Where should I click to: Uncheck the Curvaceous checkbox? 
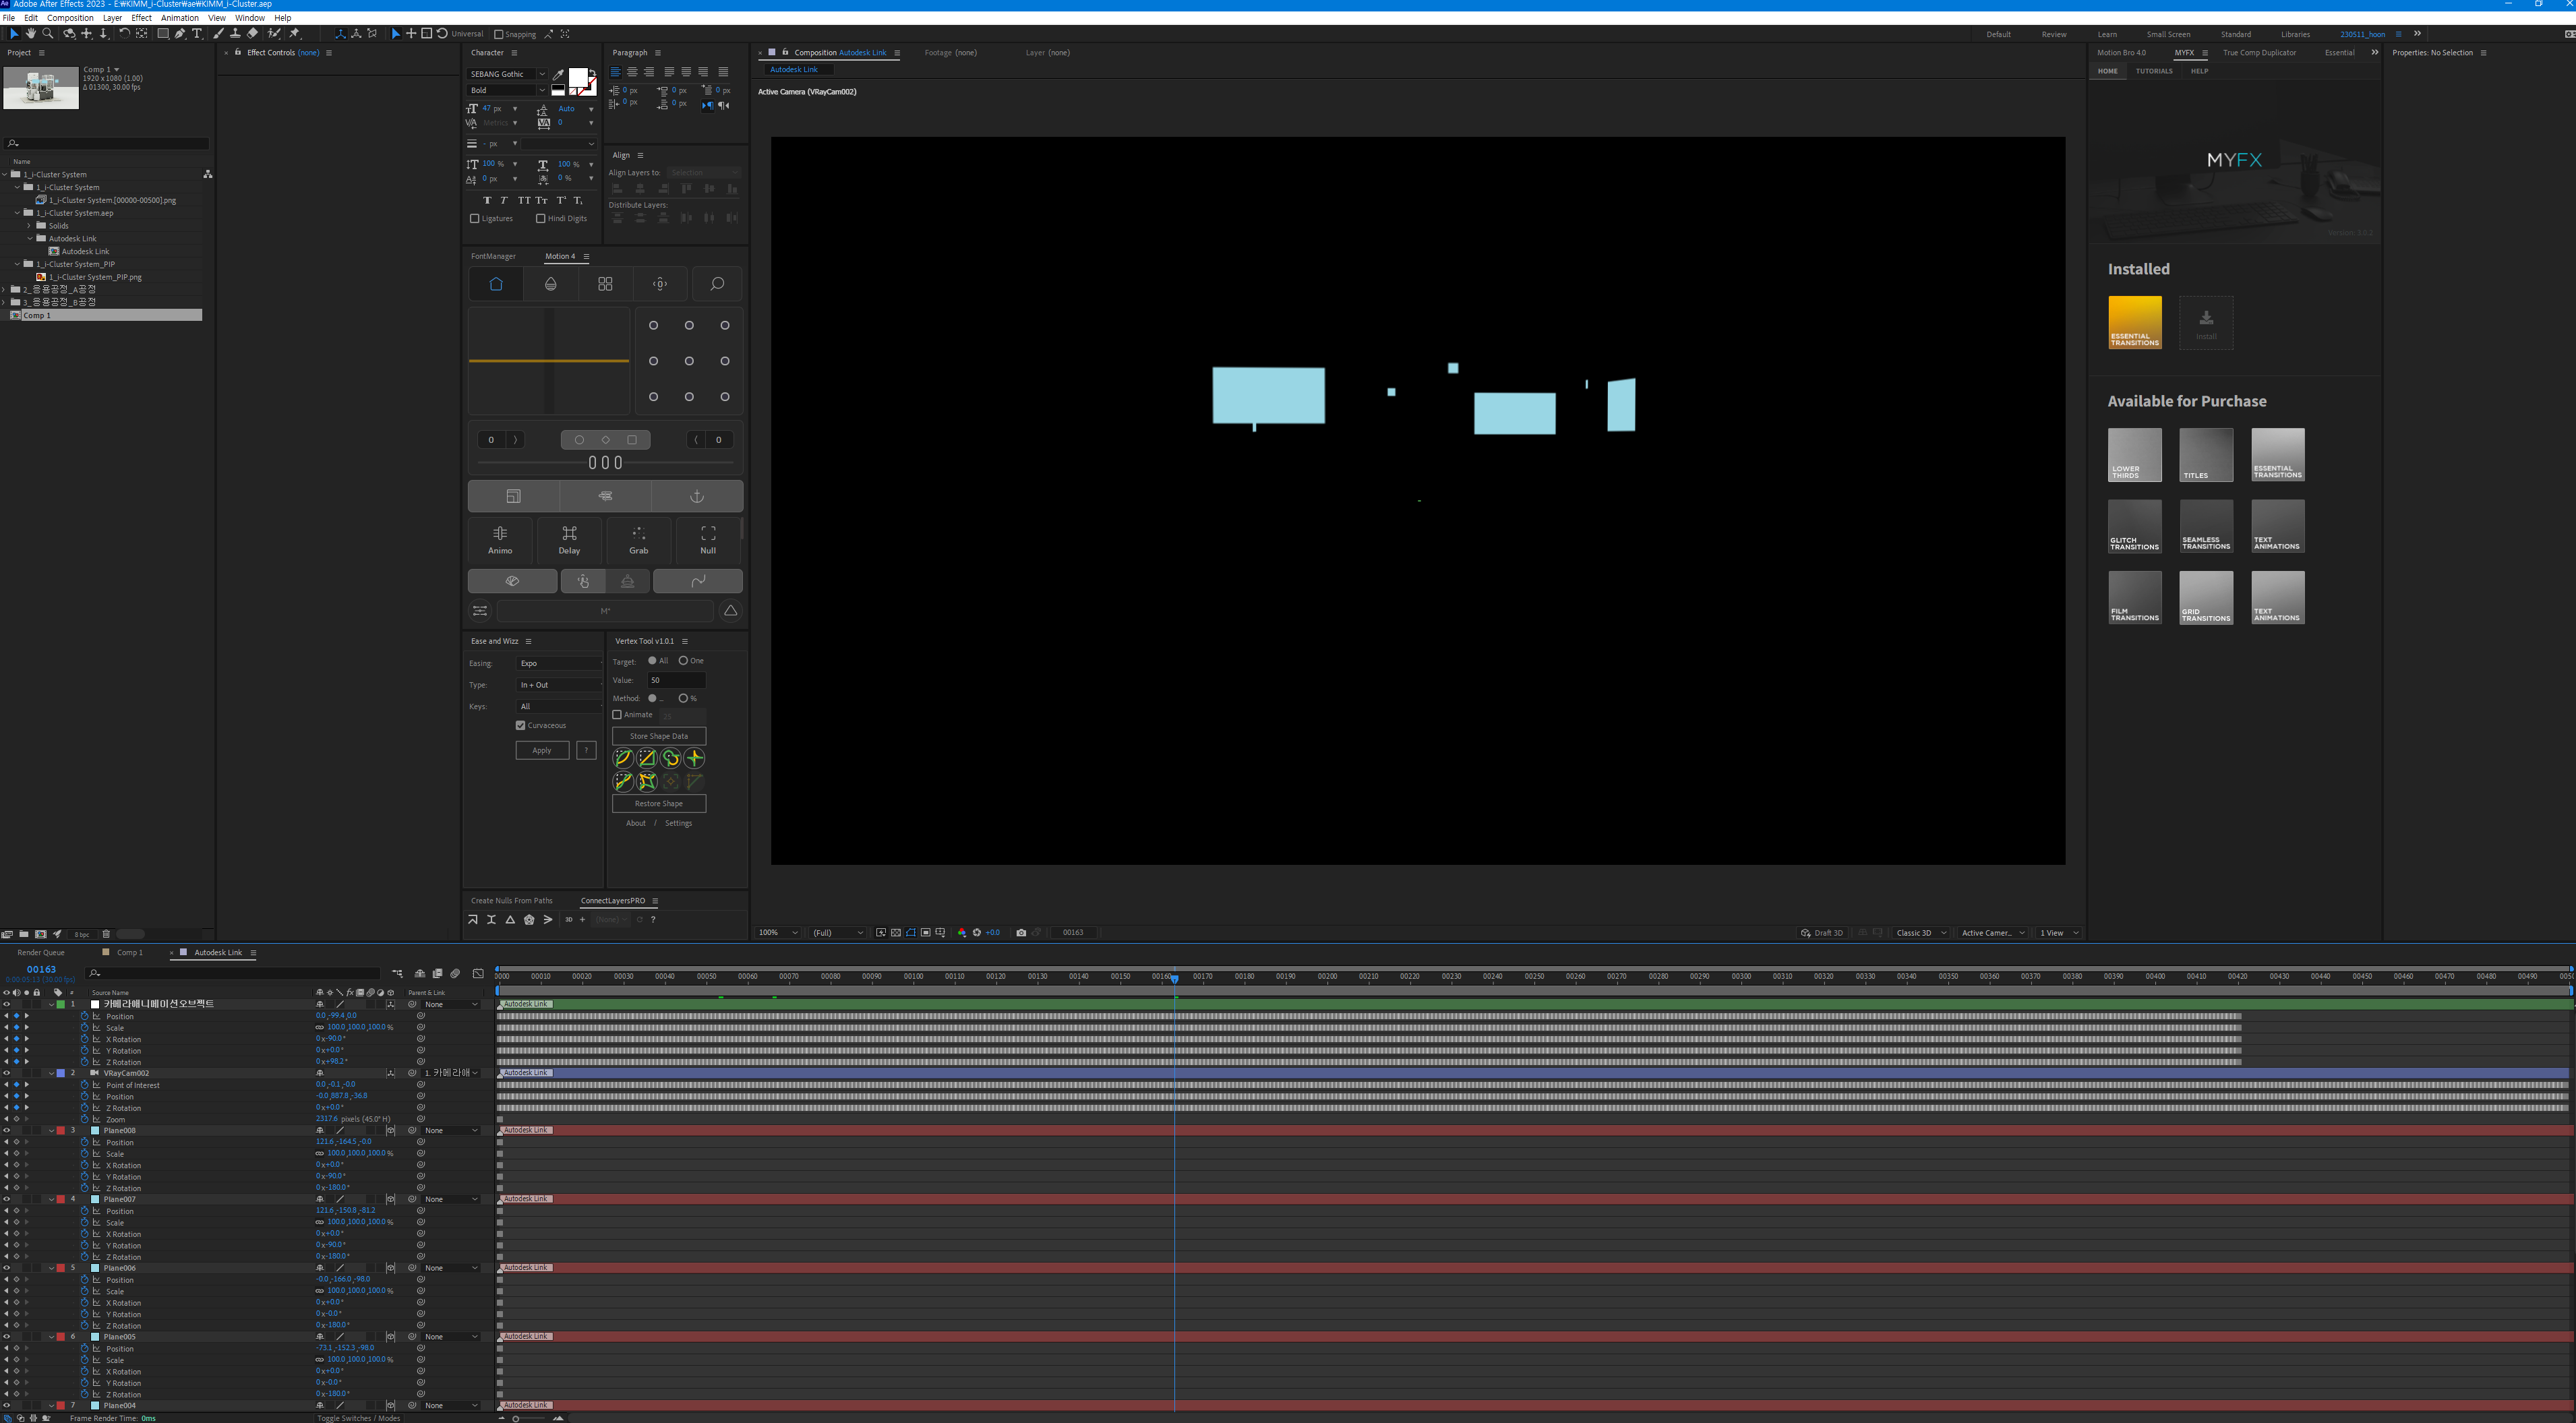click(x=520, y=725)
